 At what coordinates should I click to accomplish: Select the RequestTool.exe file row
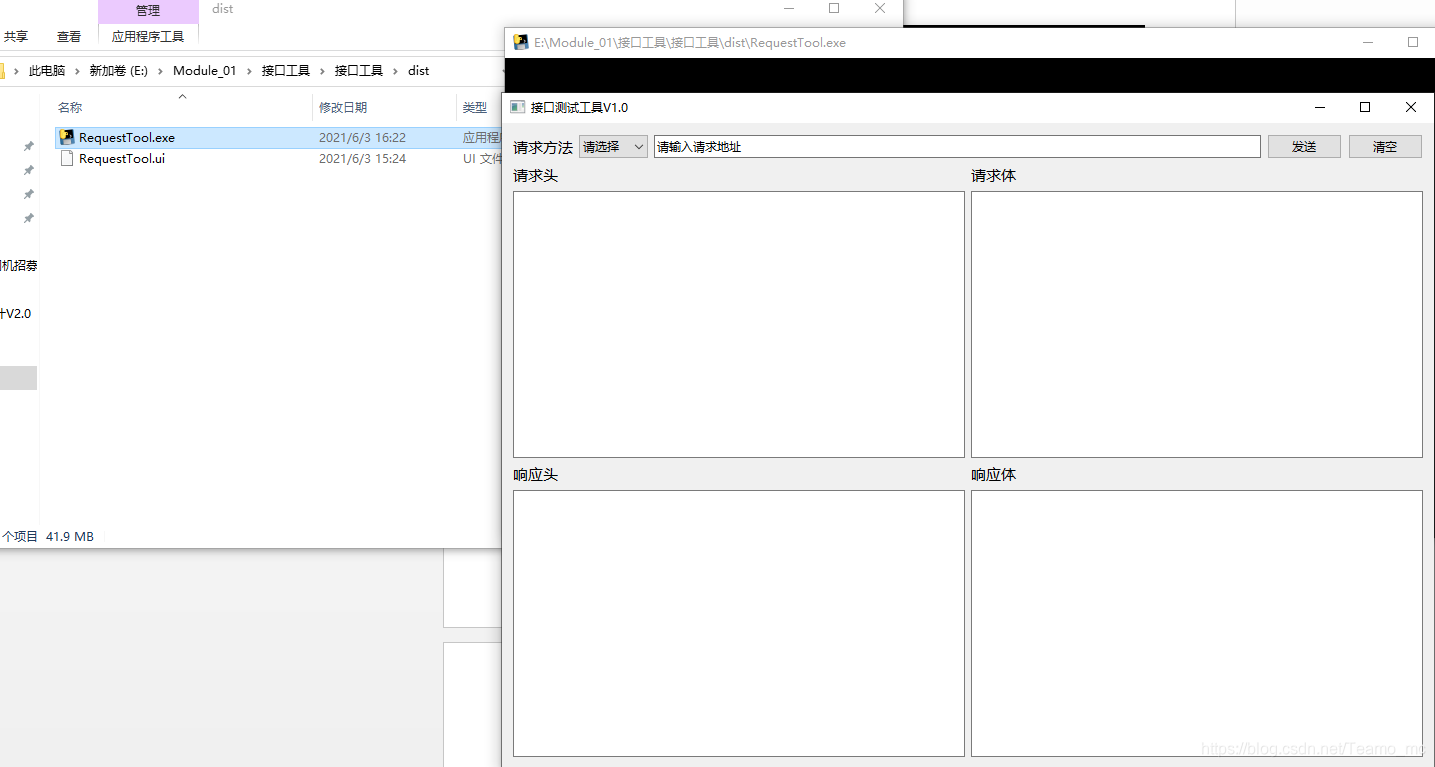click(x=278, y=138)
